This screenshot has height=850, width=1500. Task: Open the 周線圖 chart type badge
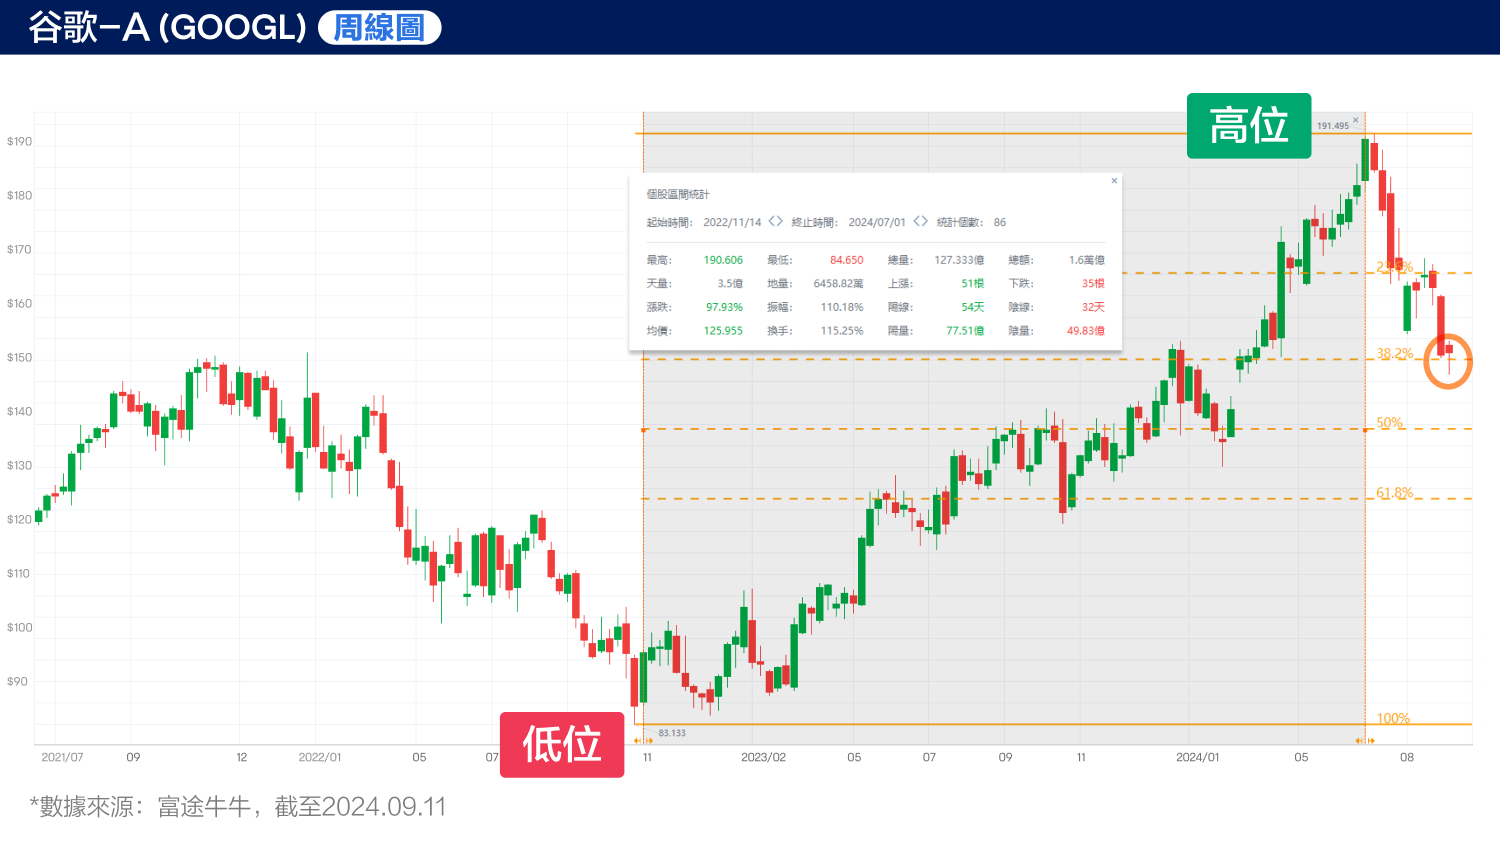tap(378, 28)
